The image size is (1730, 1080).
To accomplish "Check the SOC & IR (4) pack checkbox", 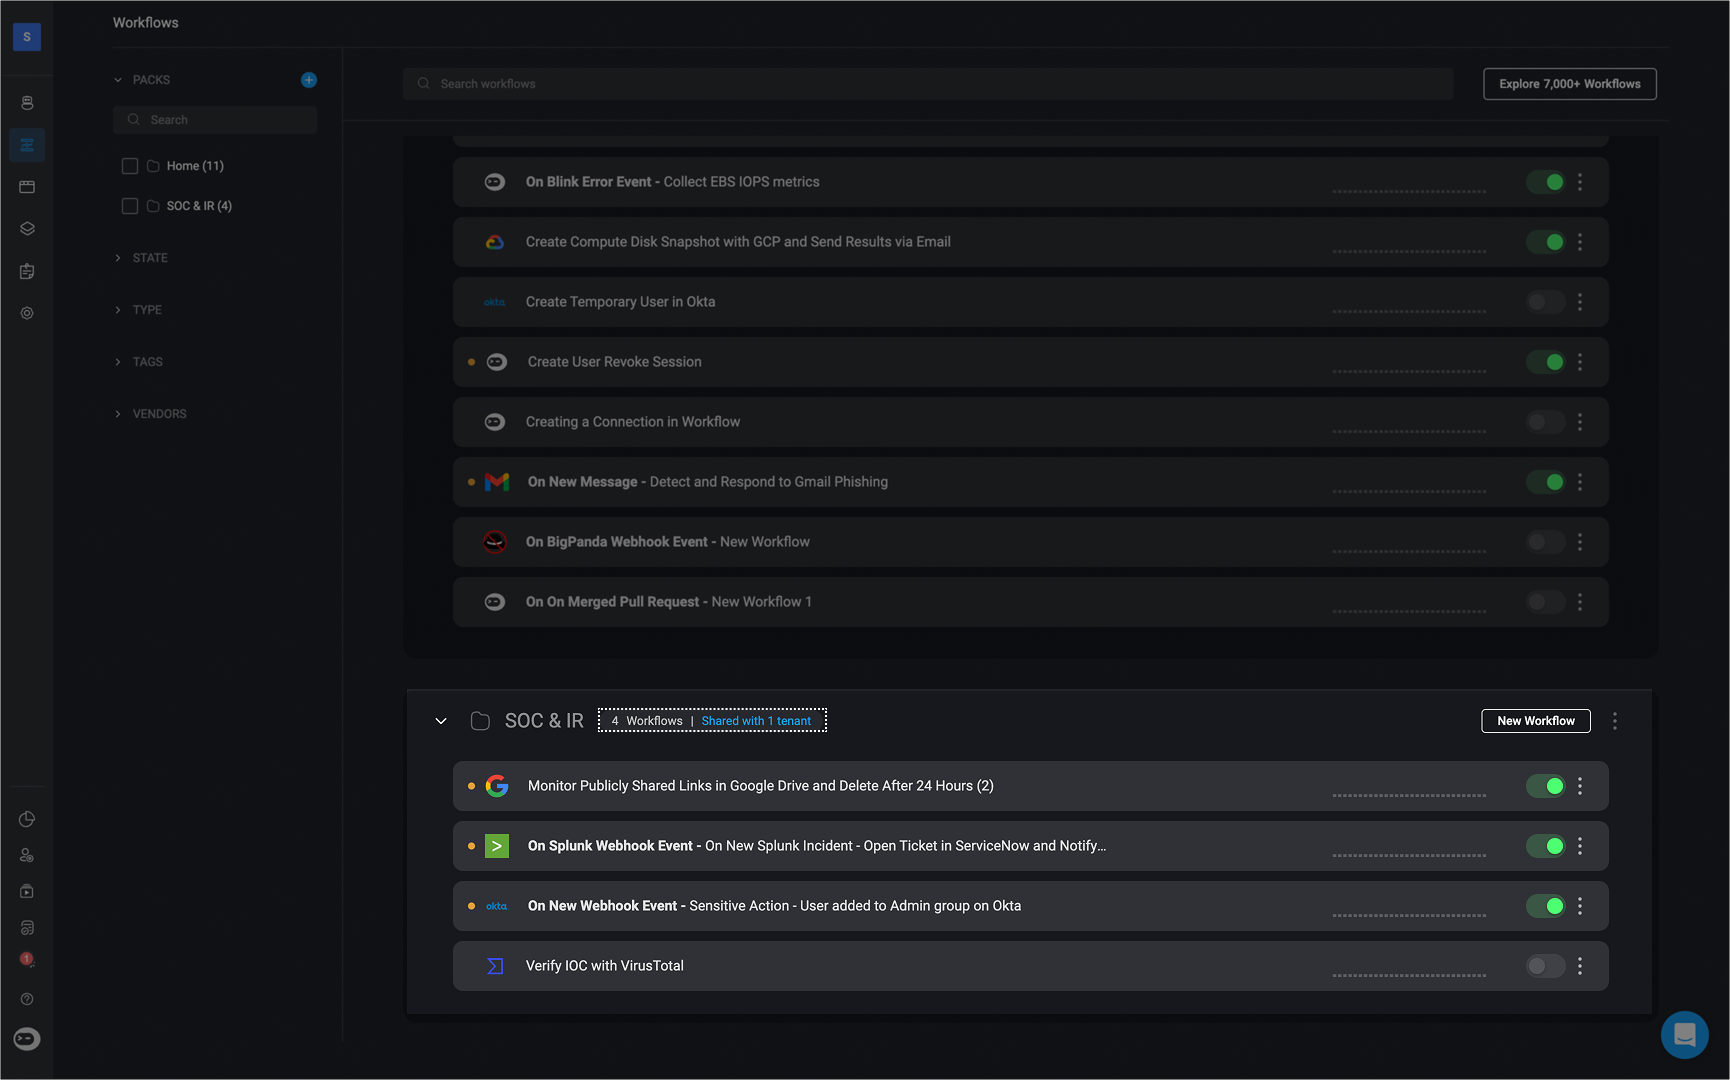I will pyautogui.click(x=130, y=206).
